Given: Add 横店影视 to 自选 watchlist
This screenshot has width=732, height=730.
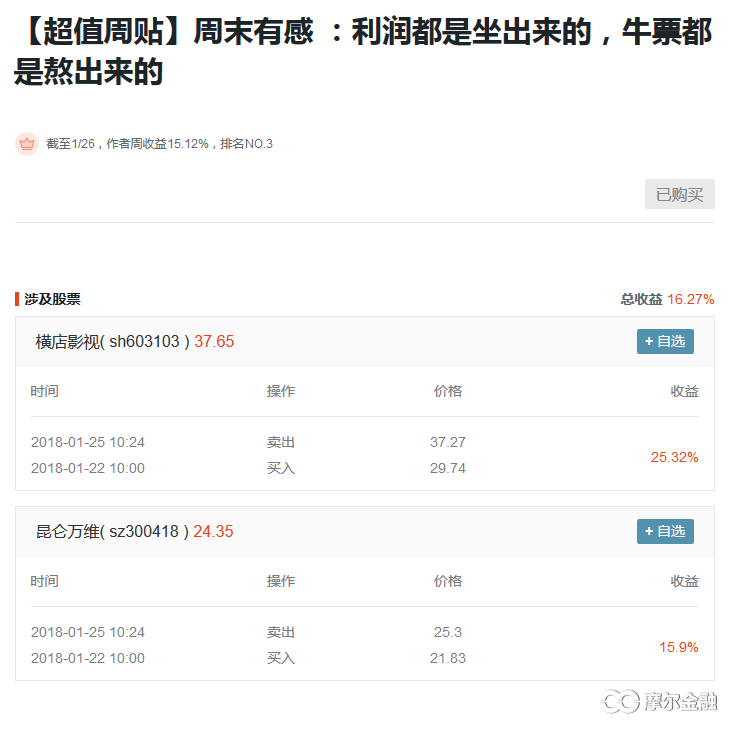Looking at the screenshot, I should (665, 341).
